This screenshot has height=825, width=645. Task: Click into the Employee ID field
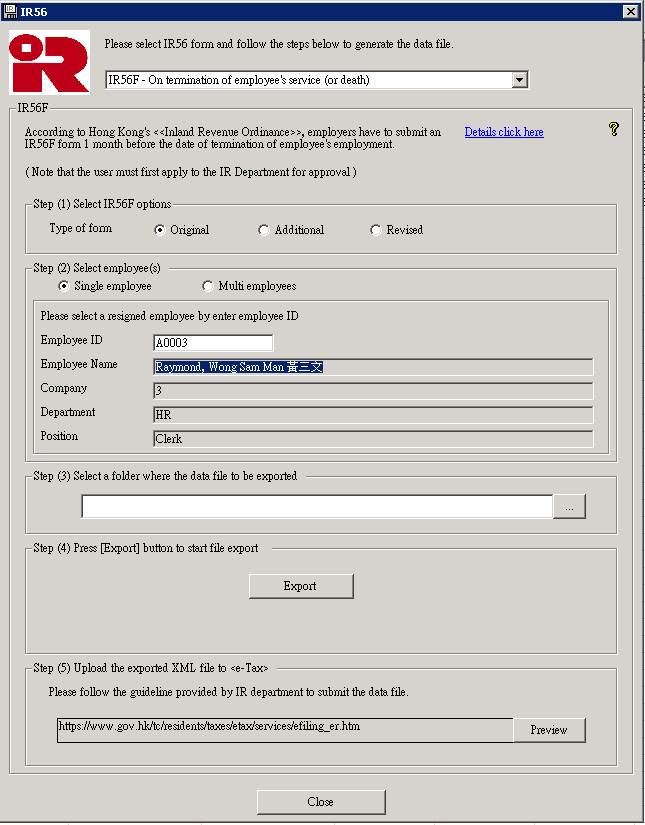212,343
